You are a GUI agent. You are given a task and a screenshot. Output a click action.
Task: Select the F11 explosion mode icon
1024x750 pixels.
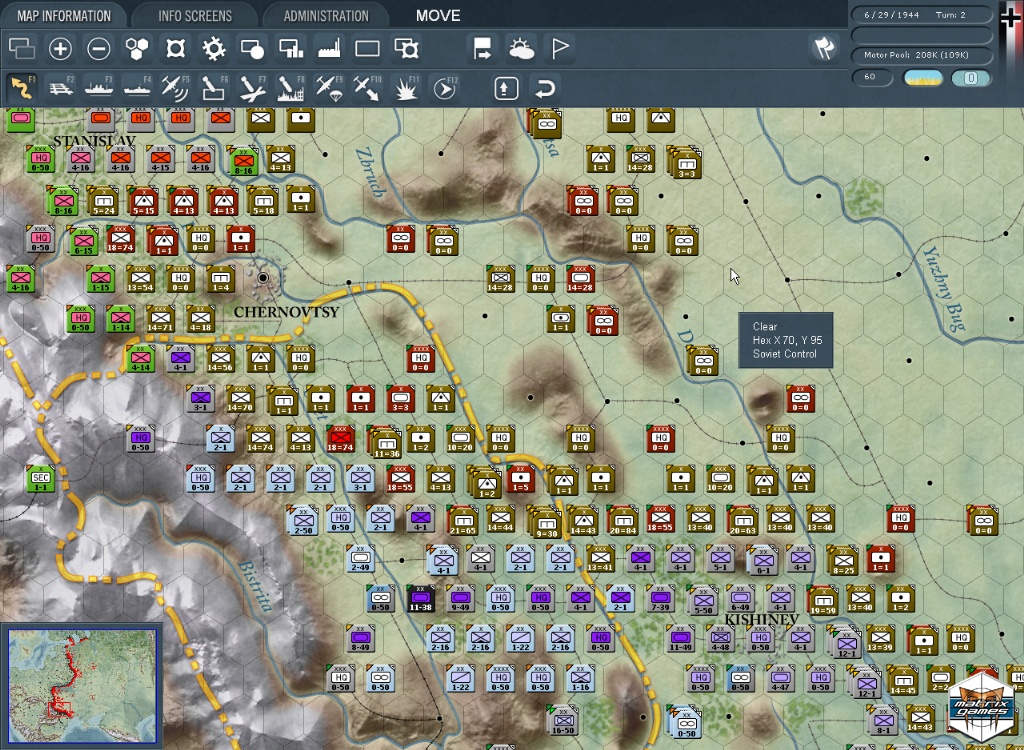pos(406,88)
